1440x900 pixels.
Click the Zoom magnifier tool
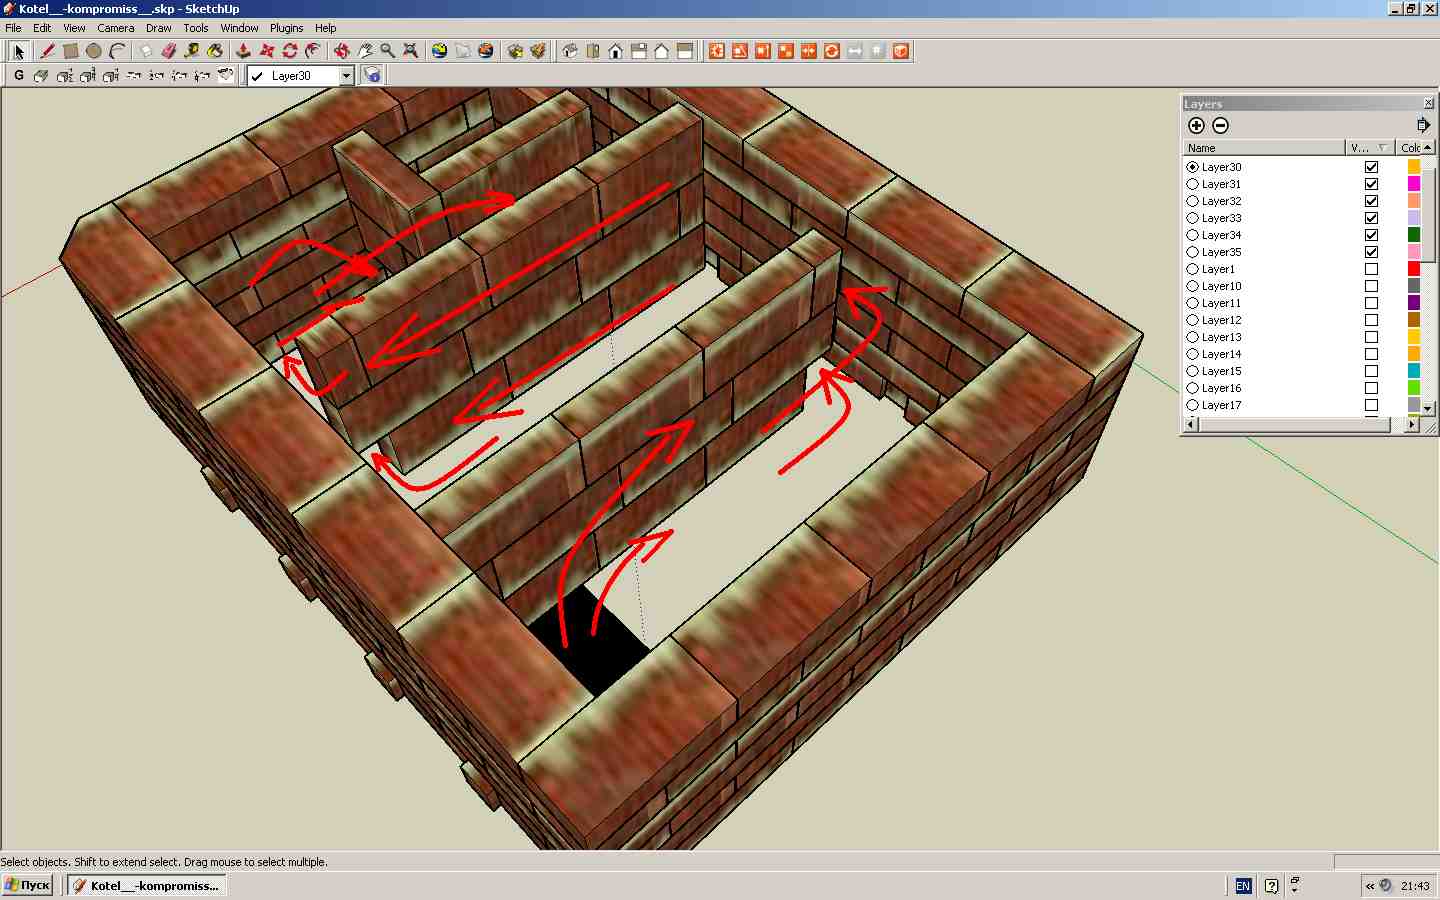click(x=388, y=51)
